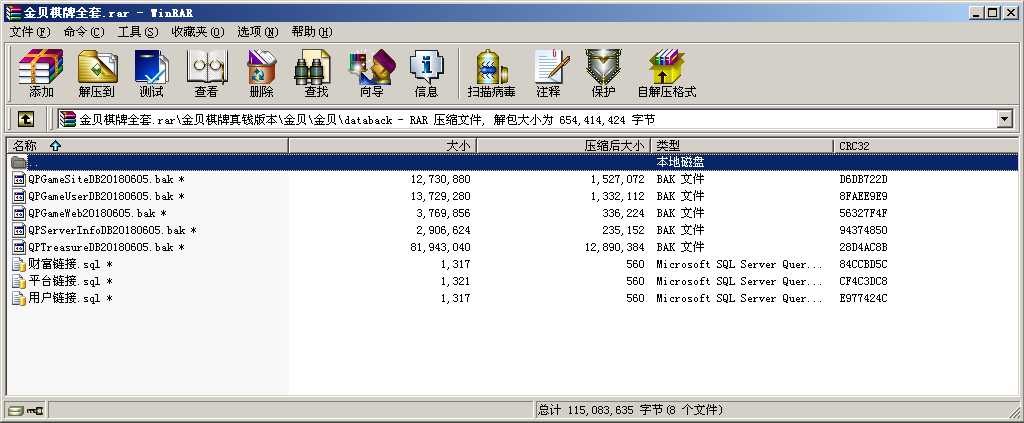
Task: Click the 用户链接.sql file icon
Action: tap(19, 298)
